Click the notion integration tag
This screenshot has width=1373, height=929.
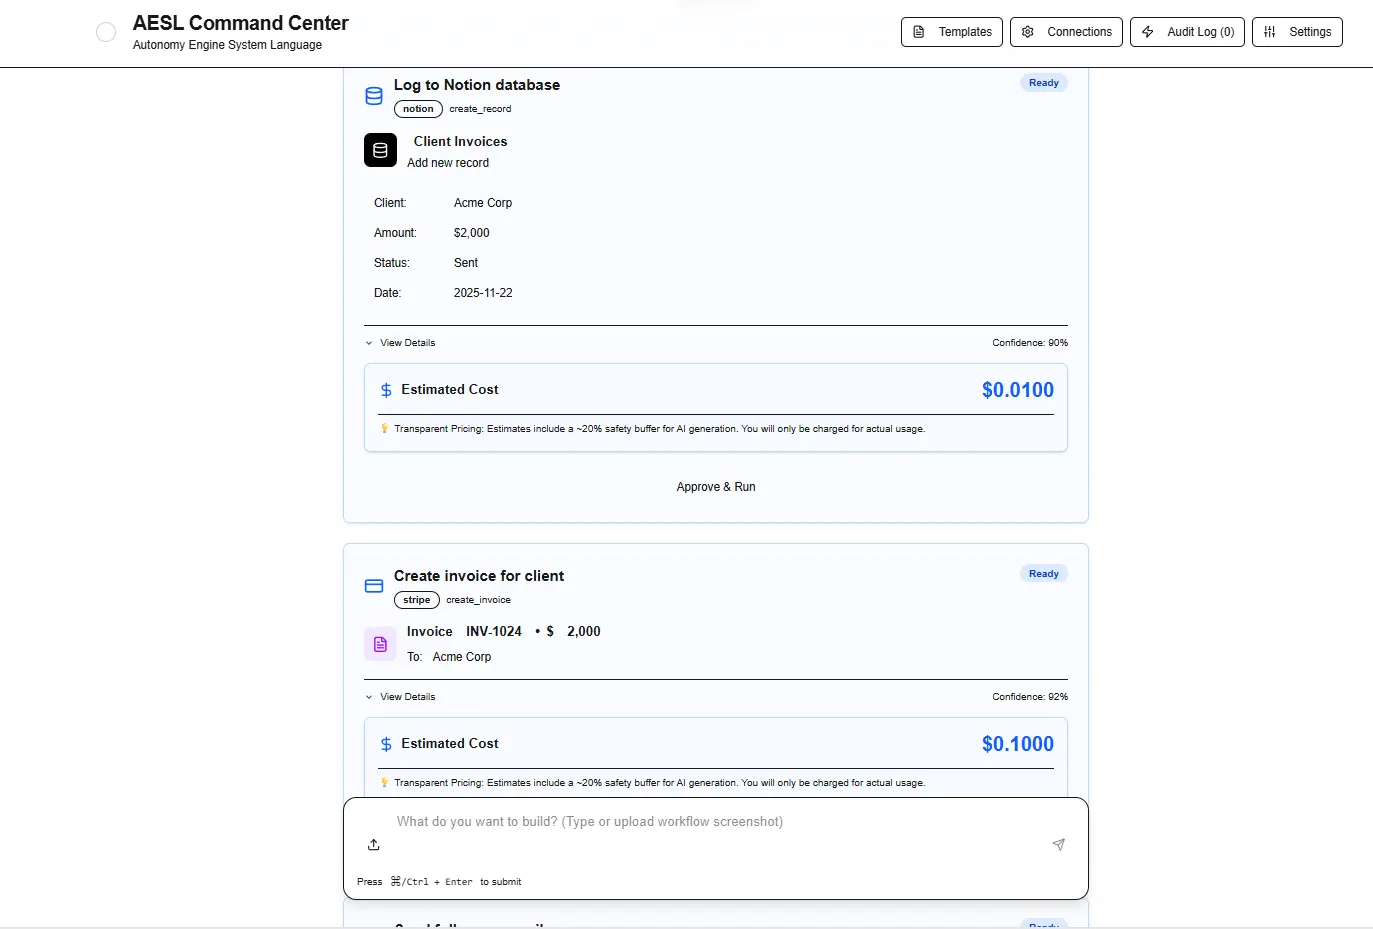click(x=418, y=109)
